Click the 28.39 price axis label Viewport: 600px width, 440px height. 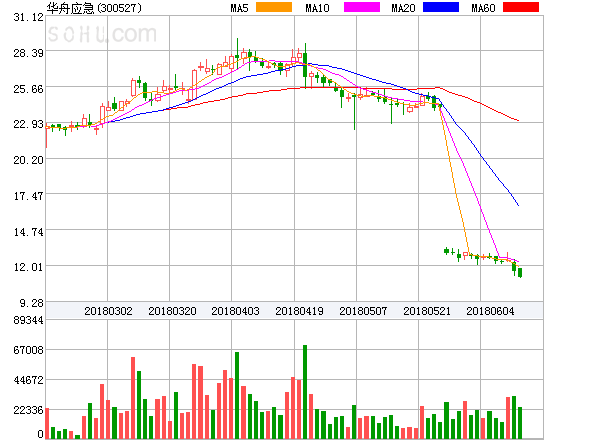[x=29, y=53]
